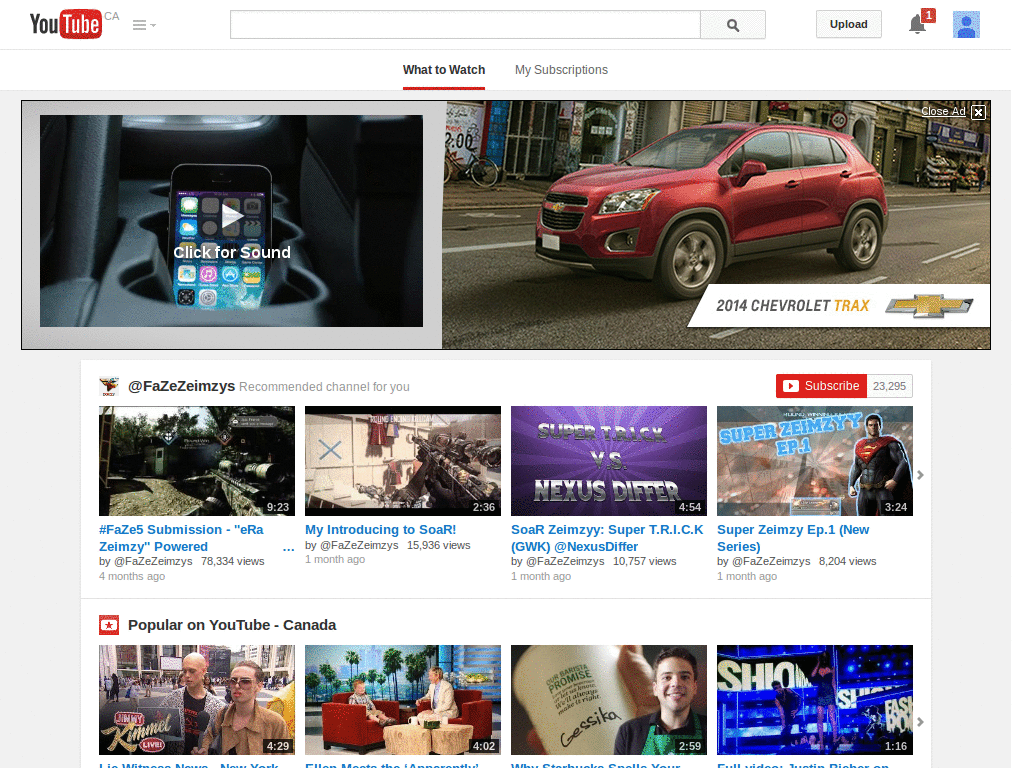Open 'Super Zeimzy Ep.1 (New Series)' title
This screenshot has height=768, width=1024.
click(793, 538)
